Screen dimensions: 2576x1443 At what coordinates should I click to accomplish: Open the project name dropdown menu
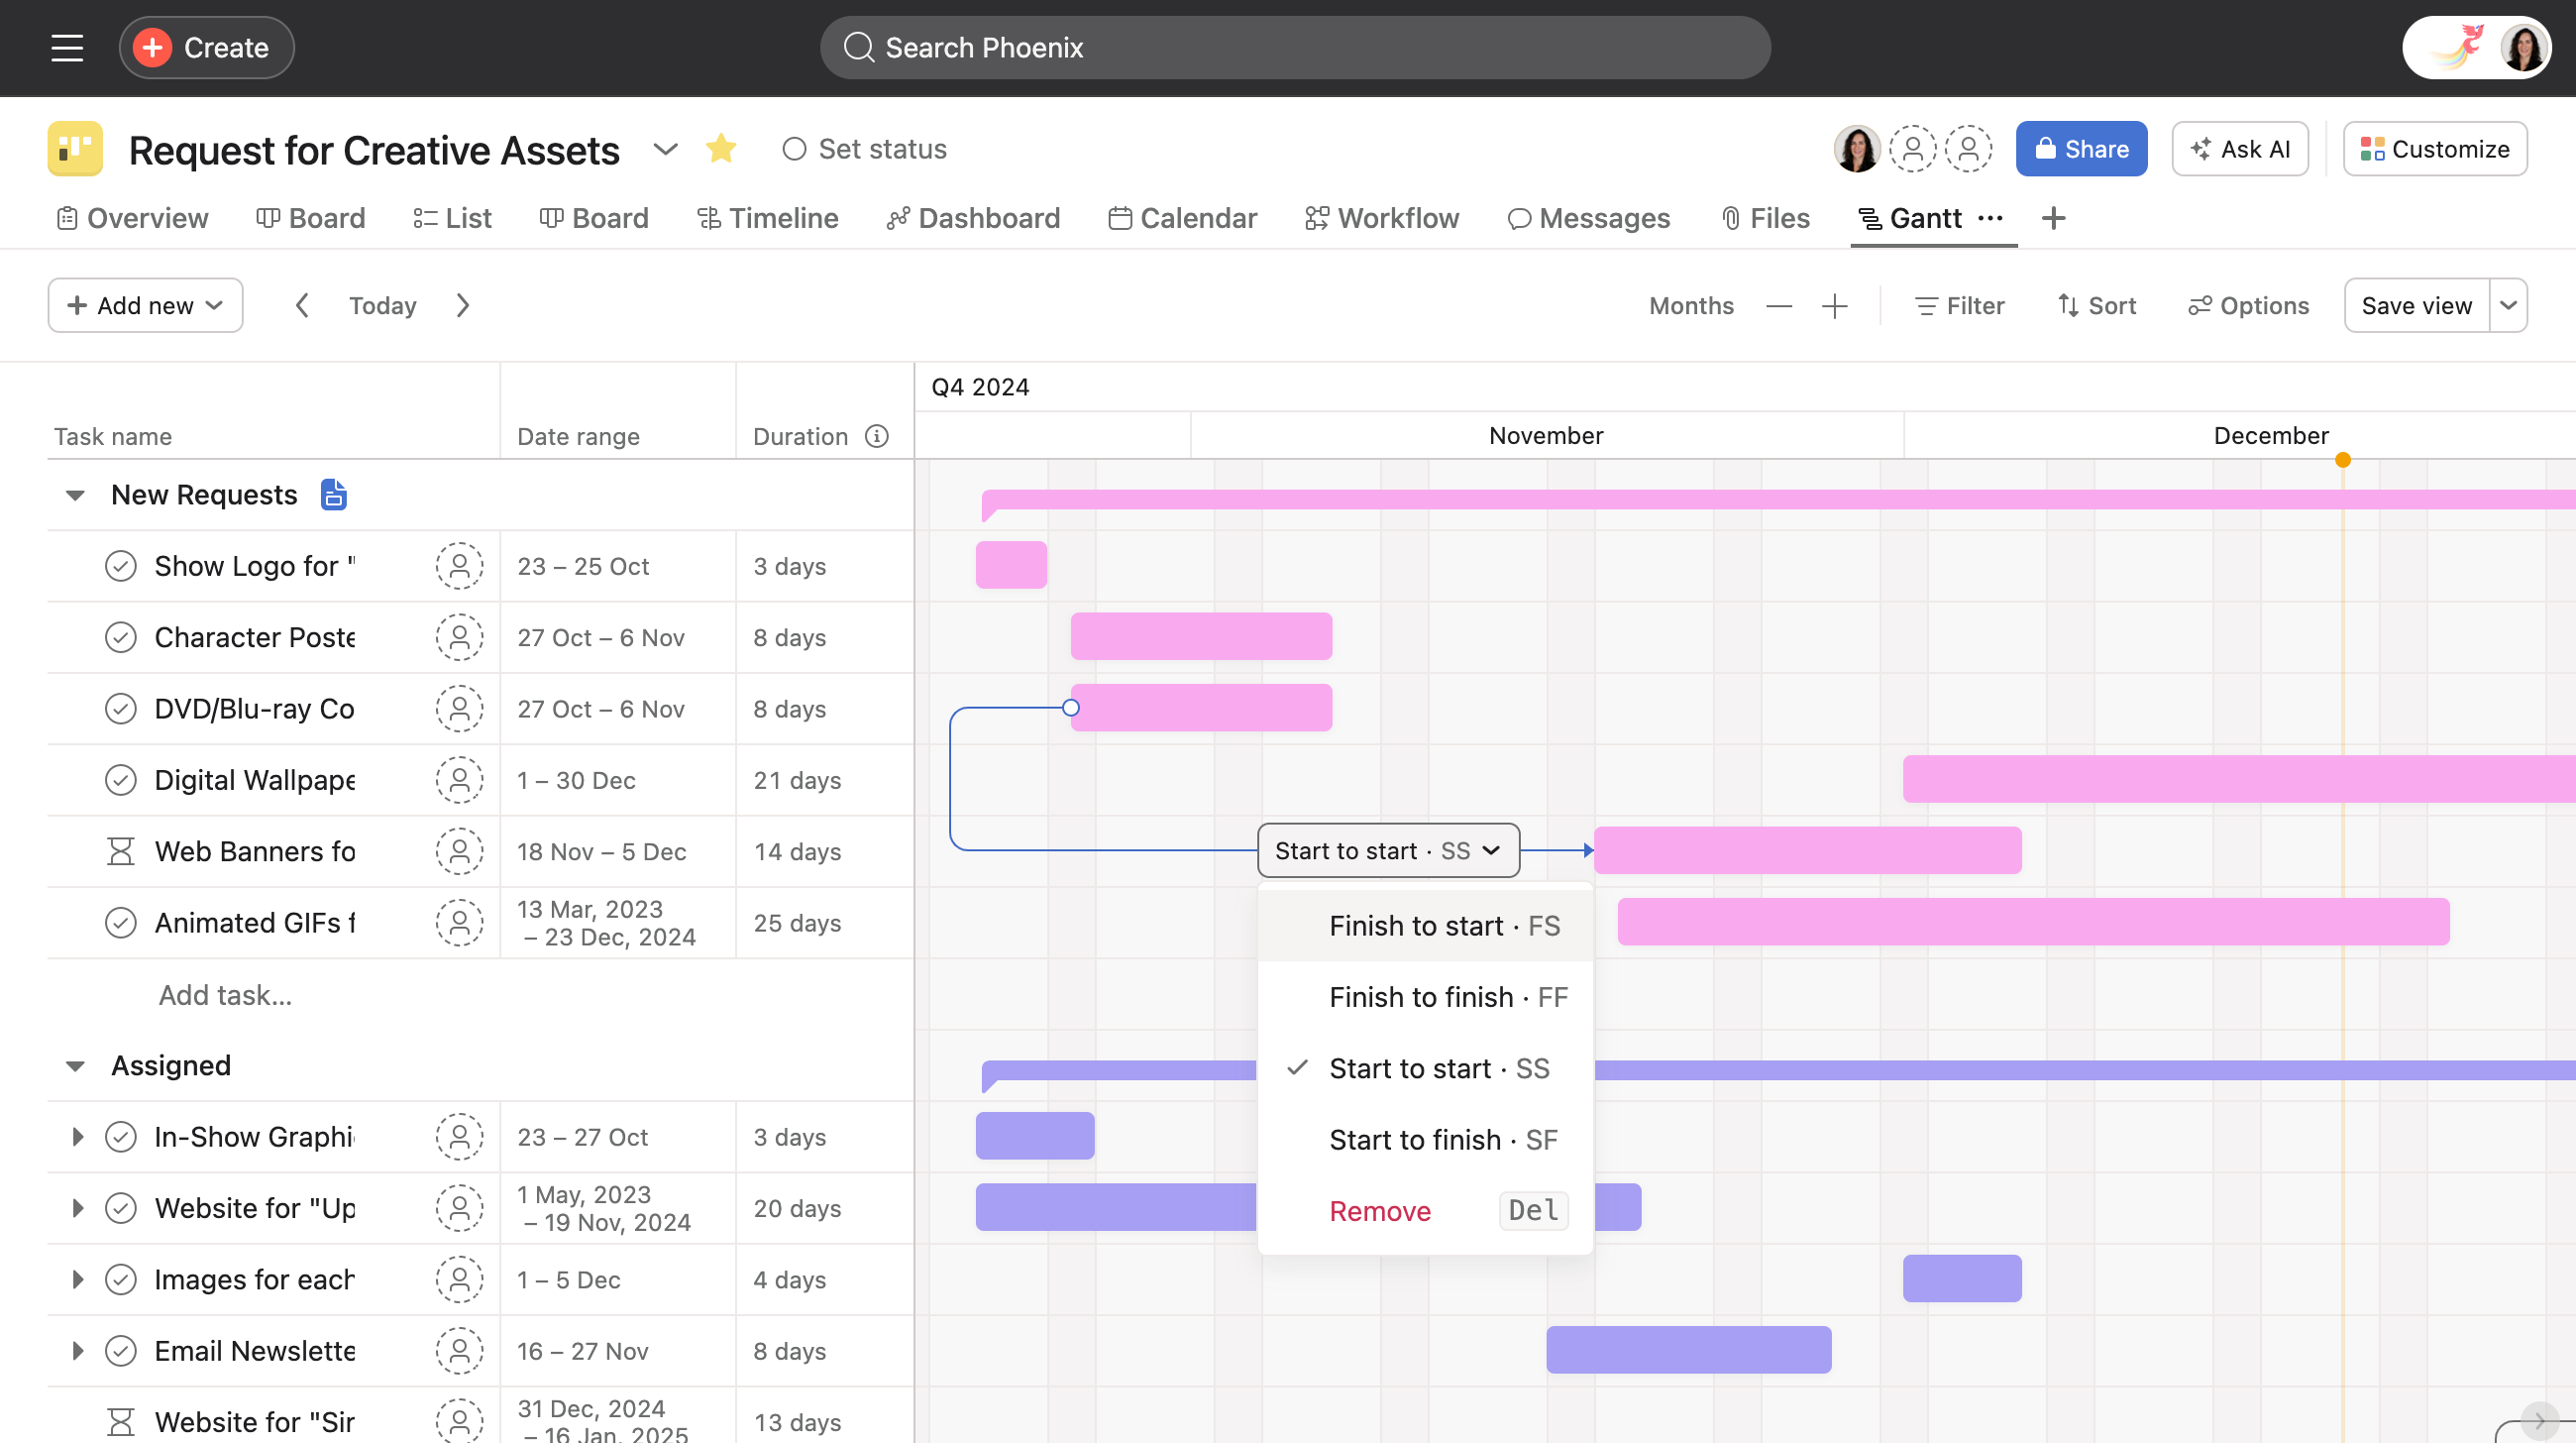tap(662, 149)
